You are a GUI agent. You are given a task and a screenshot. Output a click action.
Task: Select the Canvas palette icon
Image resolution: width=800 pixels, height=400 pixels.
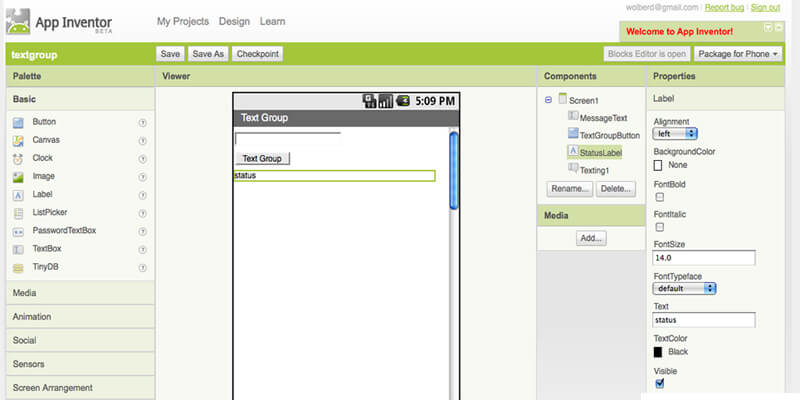point(18,141)
